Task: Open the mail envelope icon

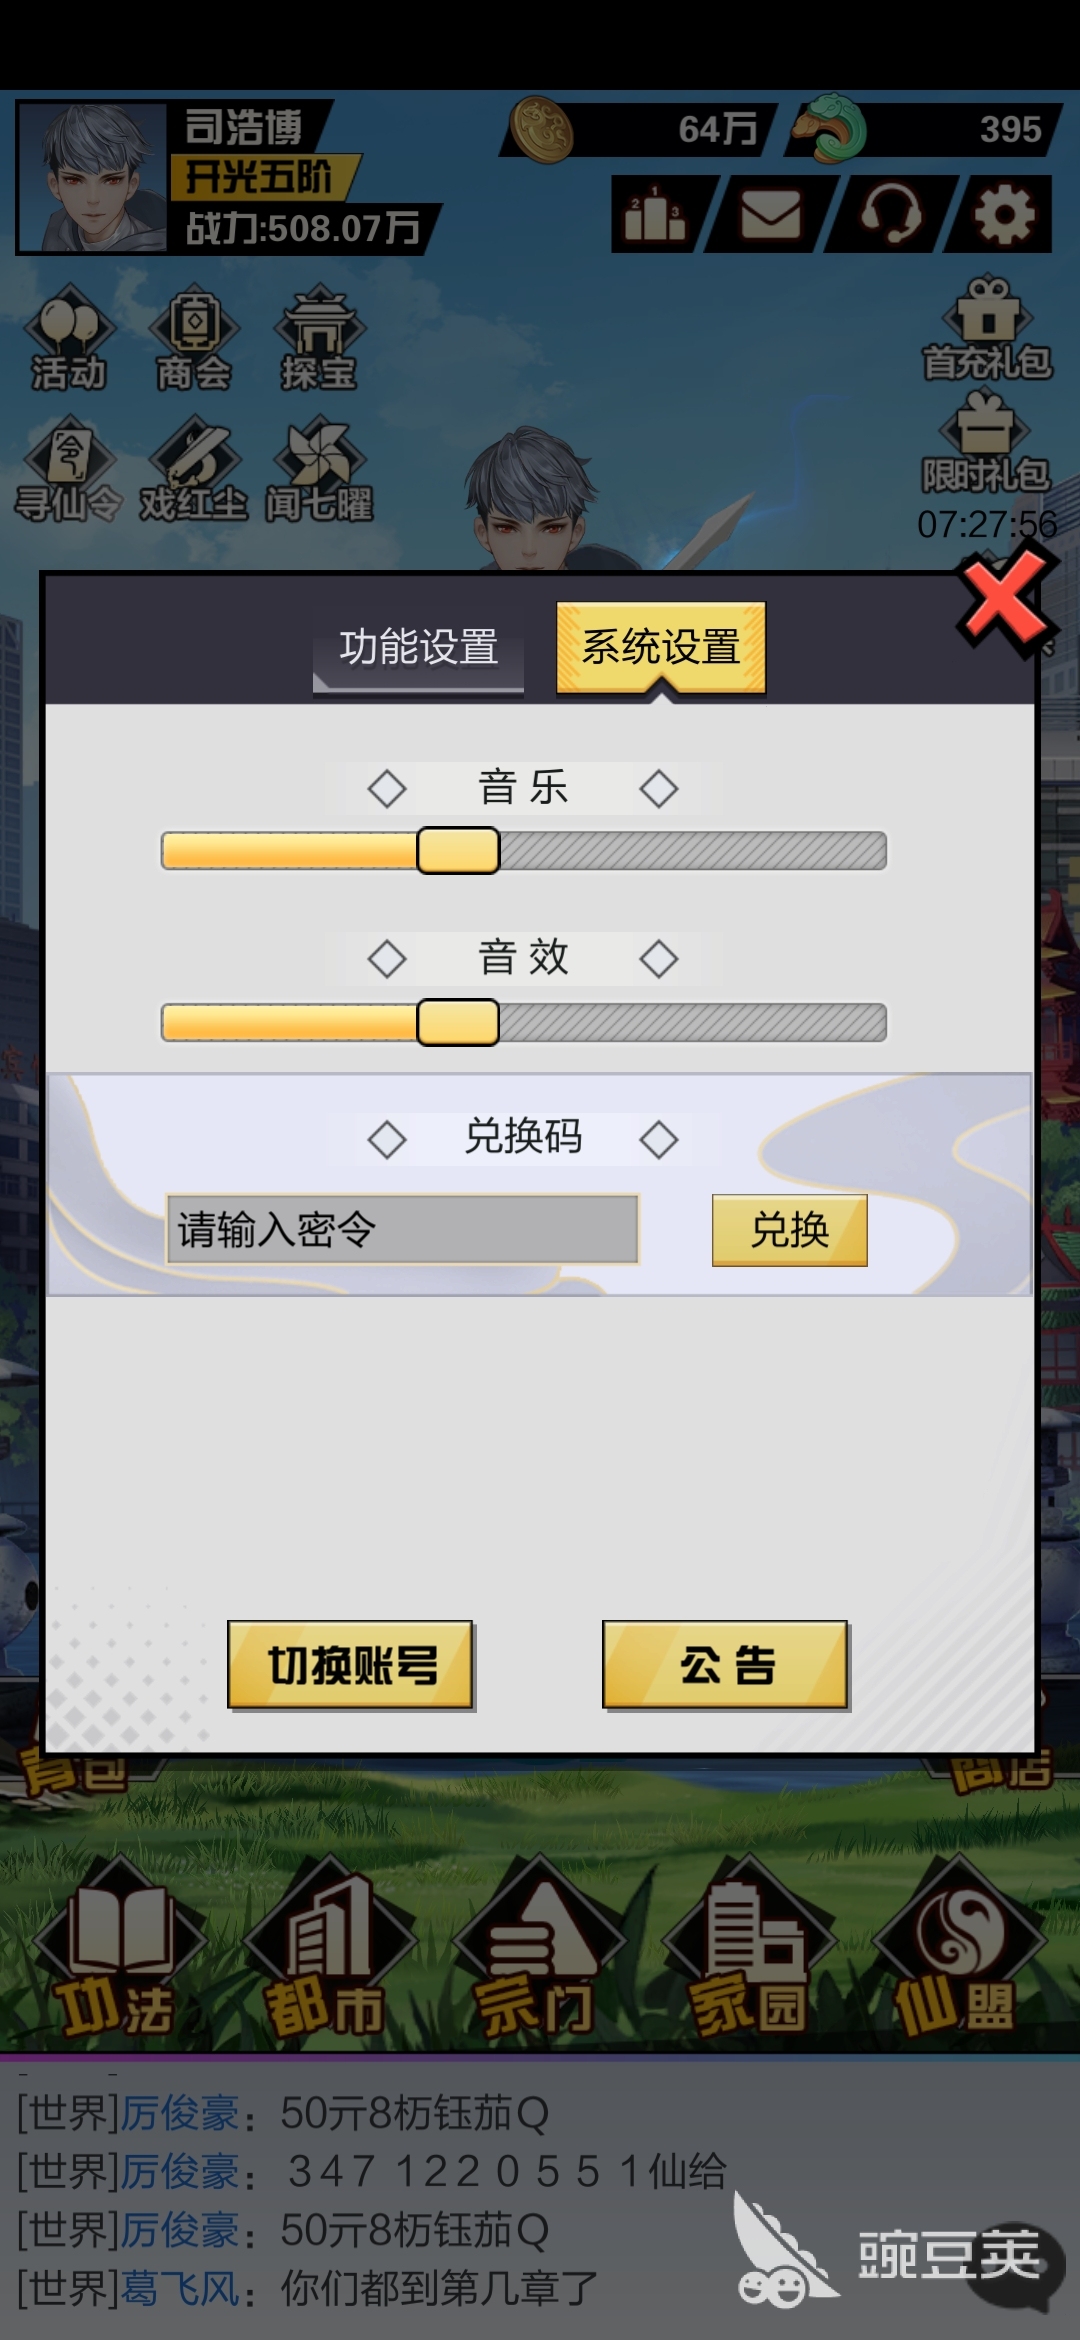Action: [x=770, y=214]
